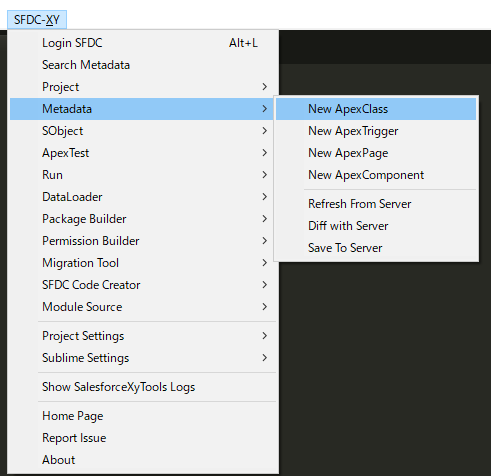Screen dimensions: 491x476
Task: Select Diff with Server
Action: 376,226
